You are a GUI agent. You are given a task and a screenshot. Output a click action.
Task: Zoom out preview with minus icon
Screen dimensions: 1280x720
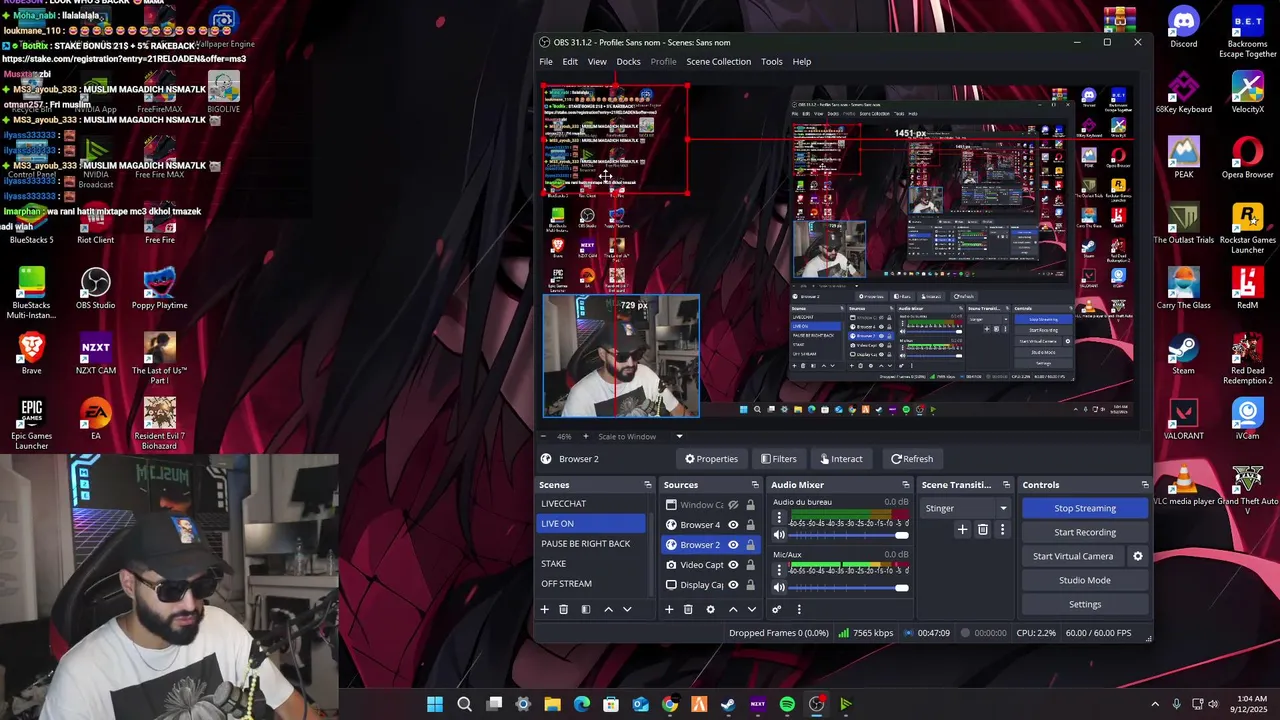pyautogui.click(x=544, y=436)
